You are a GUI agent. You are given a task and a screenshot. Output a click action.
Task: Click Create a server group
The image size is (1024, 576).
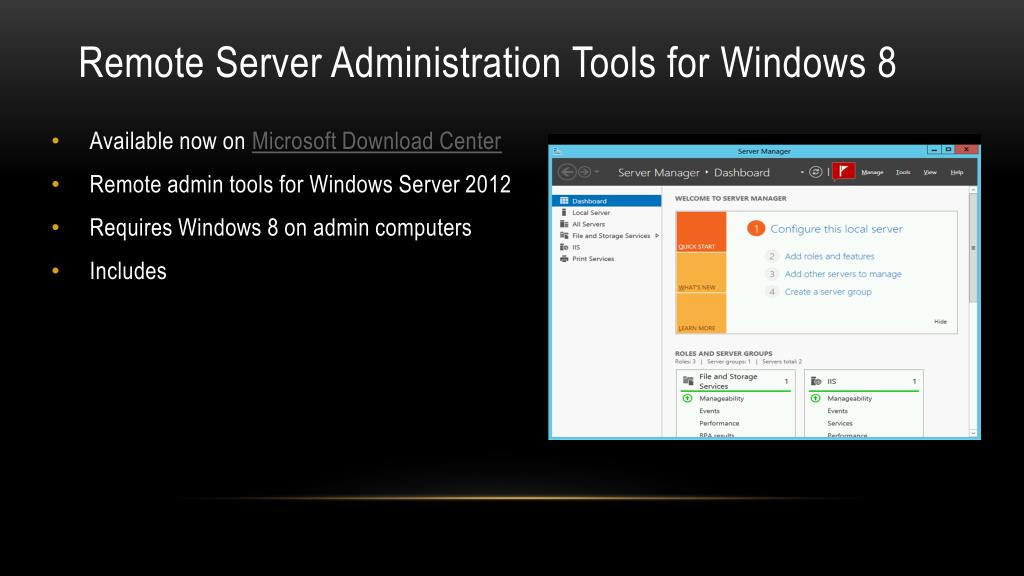828,291
